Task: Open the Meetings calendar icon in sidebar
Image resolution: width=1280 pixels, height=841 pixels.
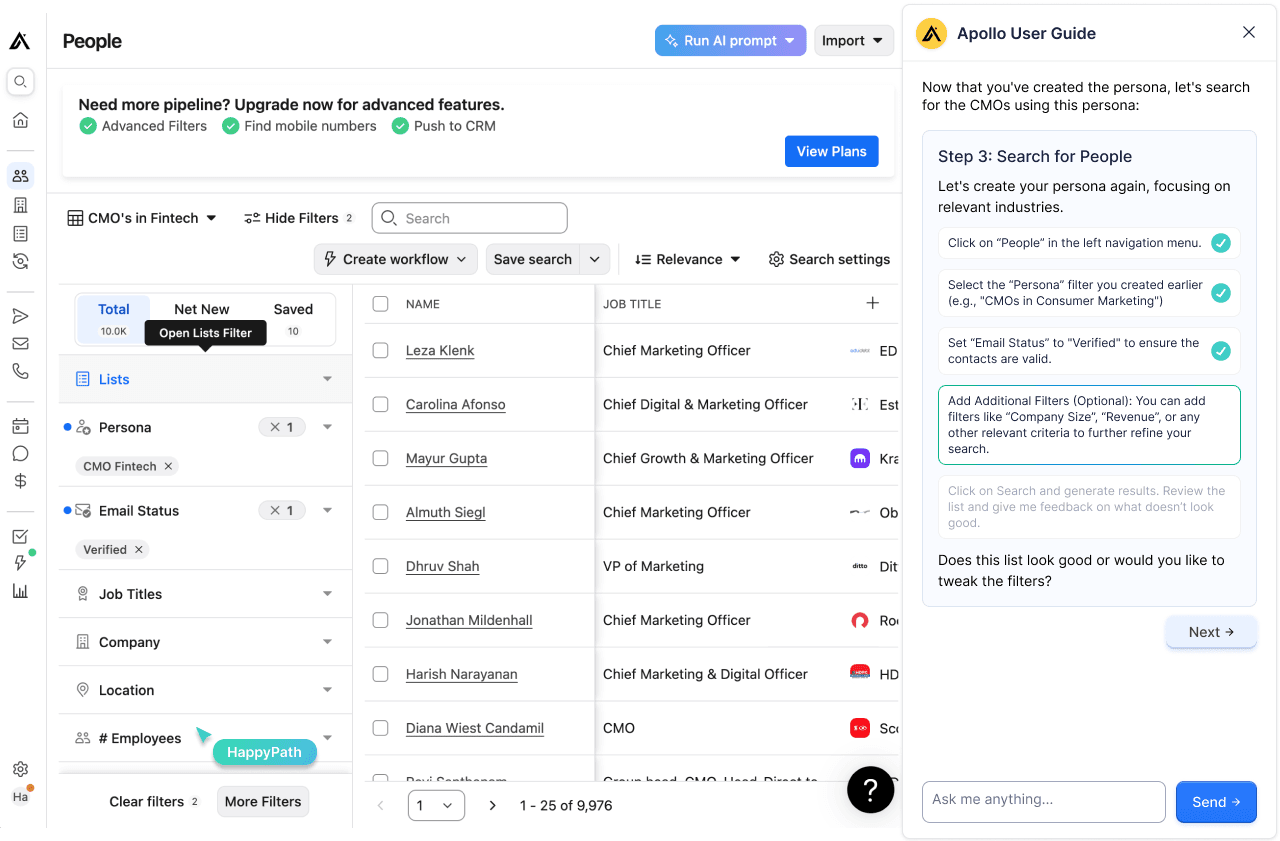Action: [x=20, y=426]
